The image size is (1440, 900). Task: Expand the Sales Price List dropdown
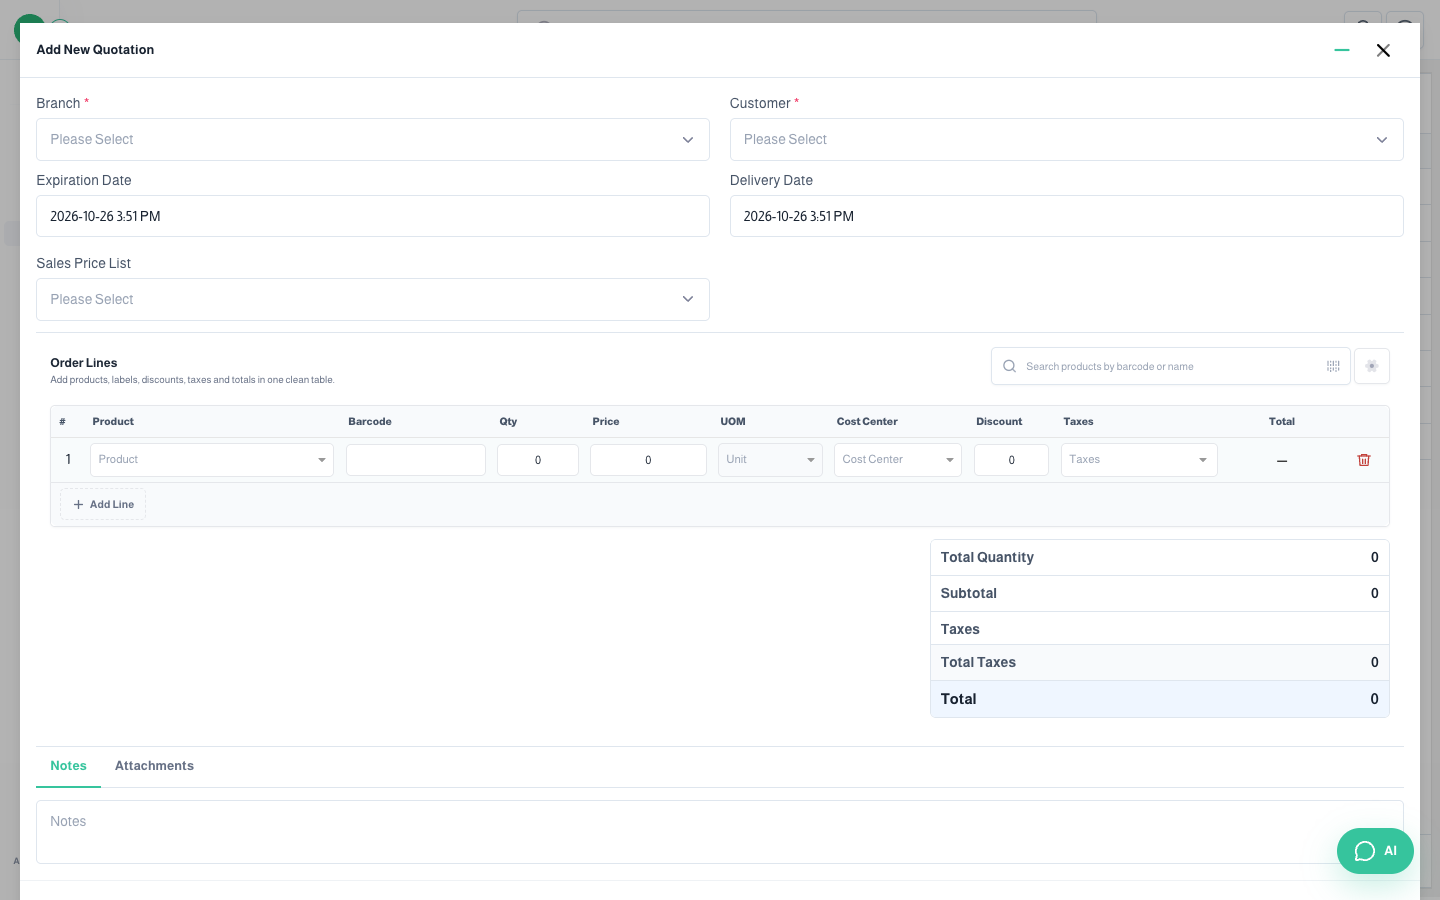click(x=373, y=300)
